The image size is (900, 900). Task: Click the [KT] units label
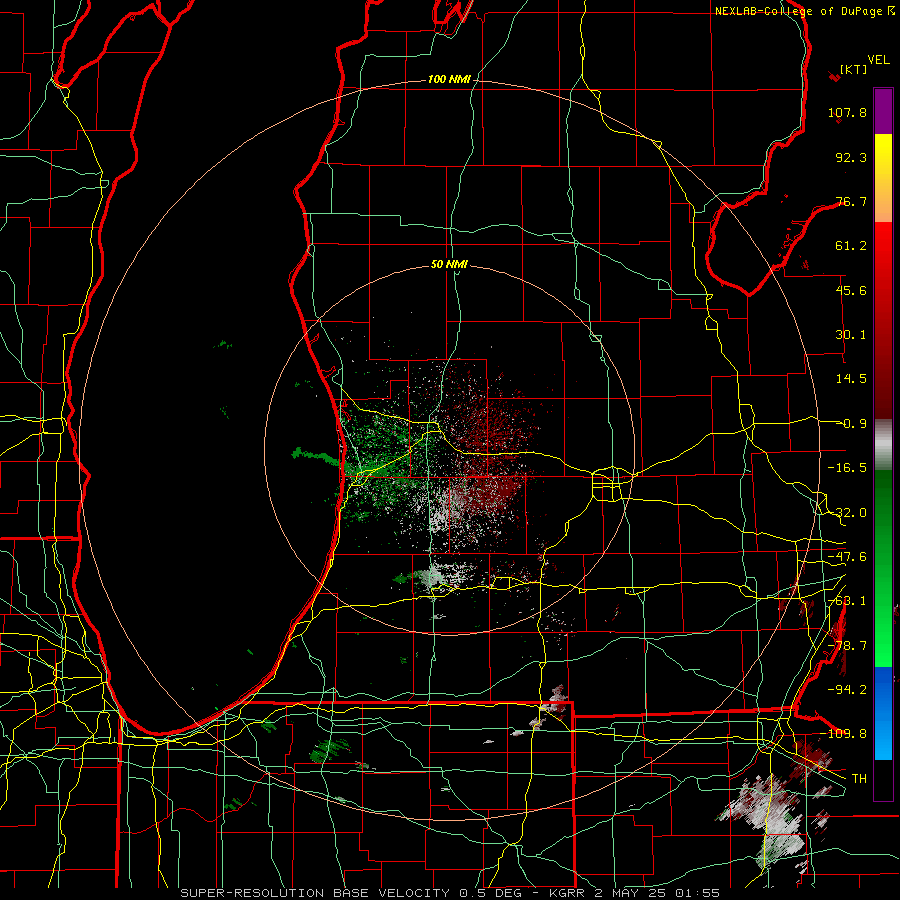pyautogui.click(x=853, y=69)
